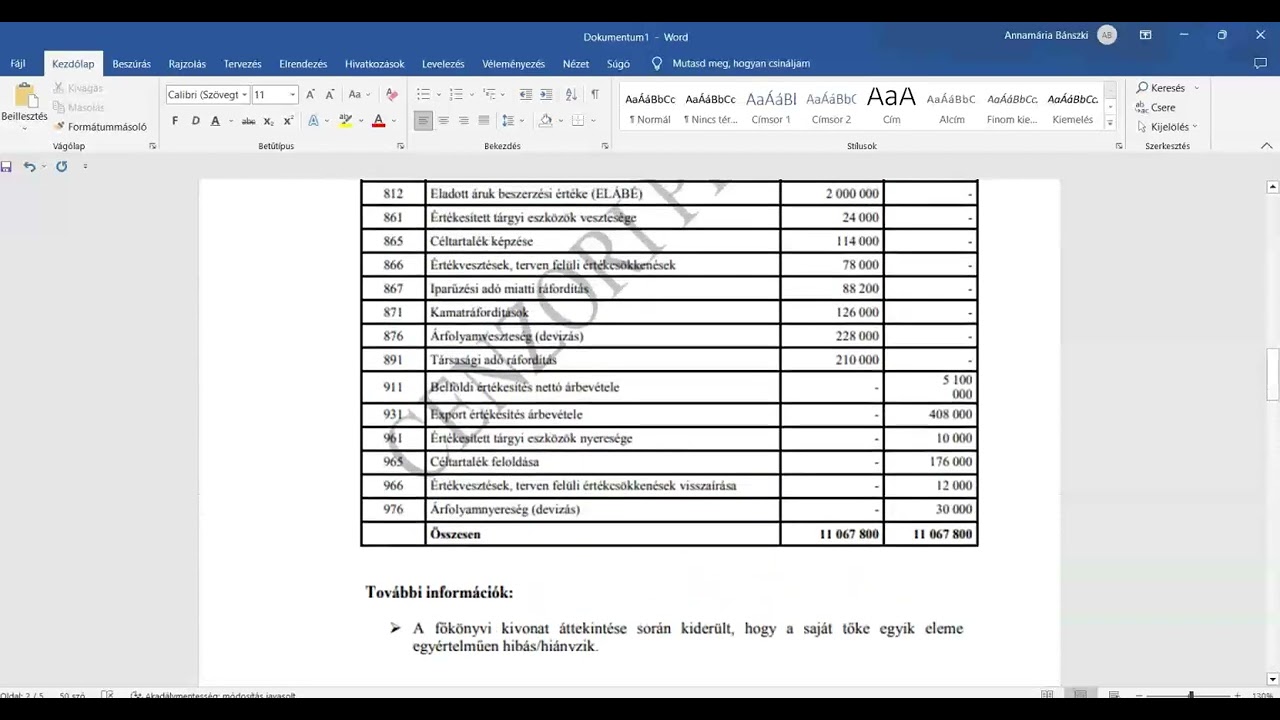Open the Fájl menu
Viewport: 1280px width, 720px height.
(x=18, y=63)
